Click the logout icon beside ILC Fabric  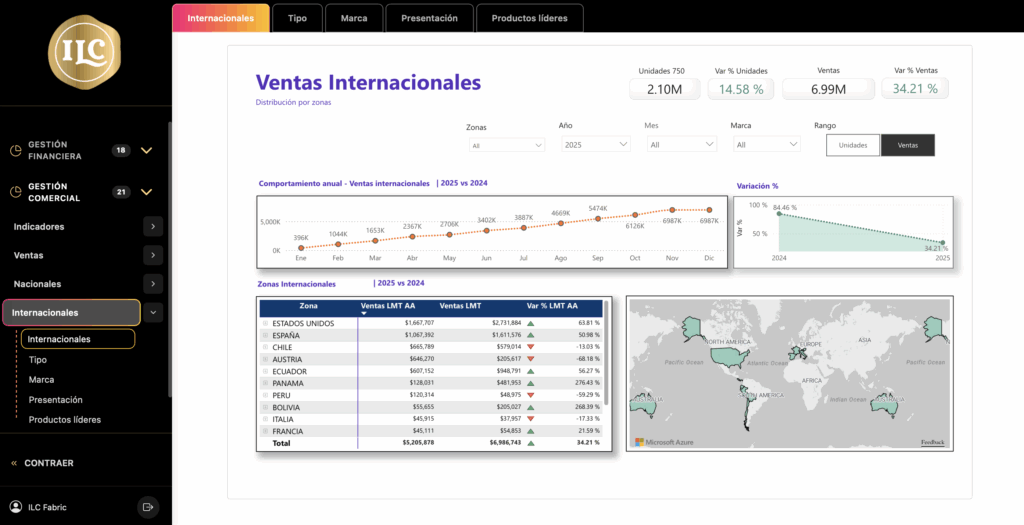[x=149, y=507]
